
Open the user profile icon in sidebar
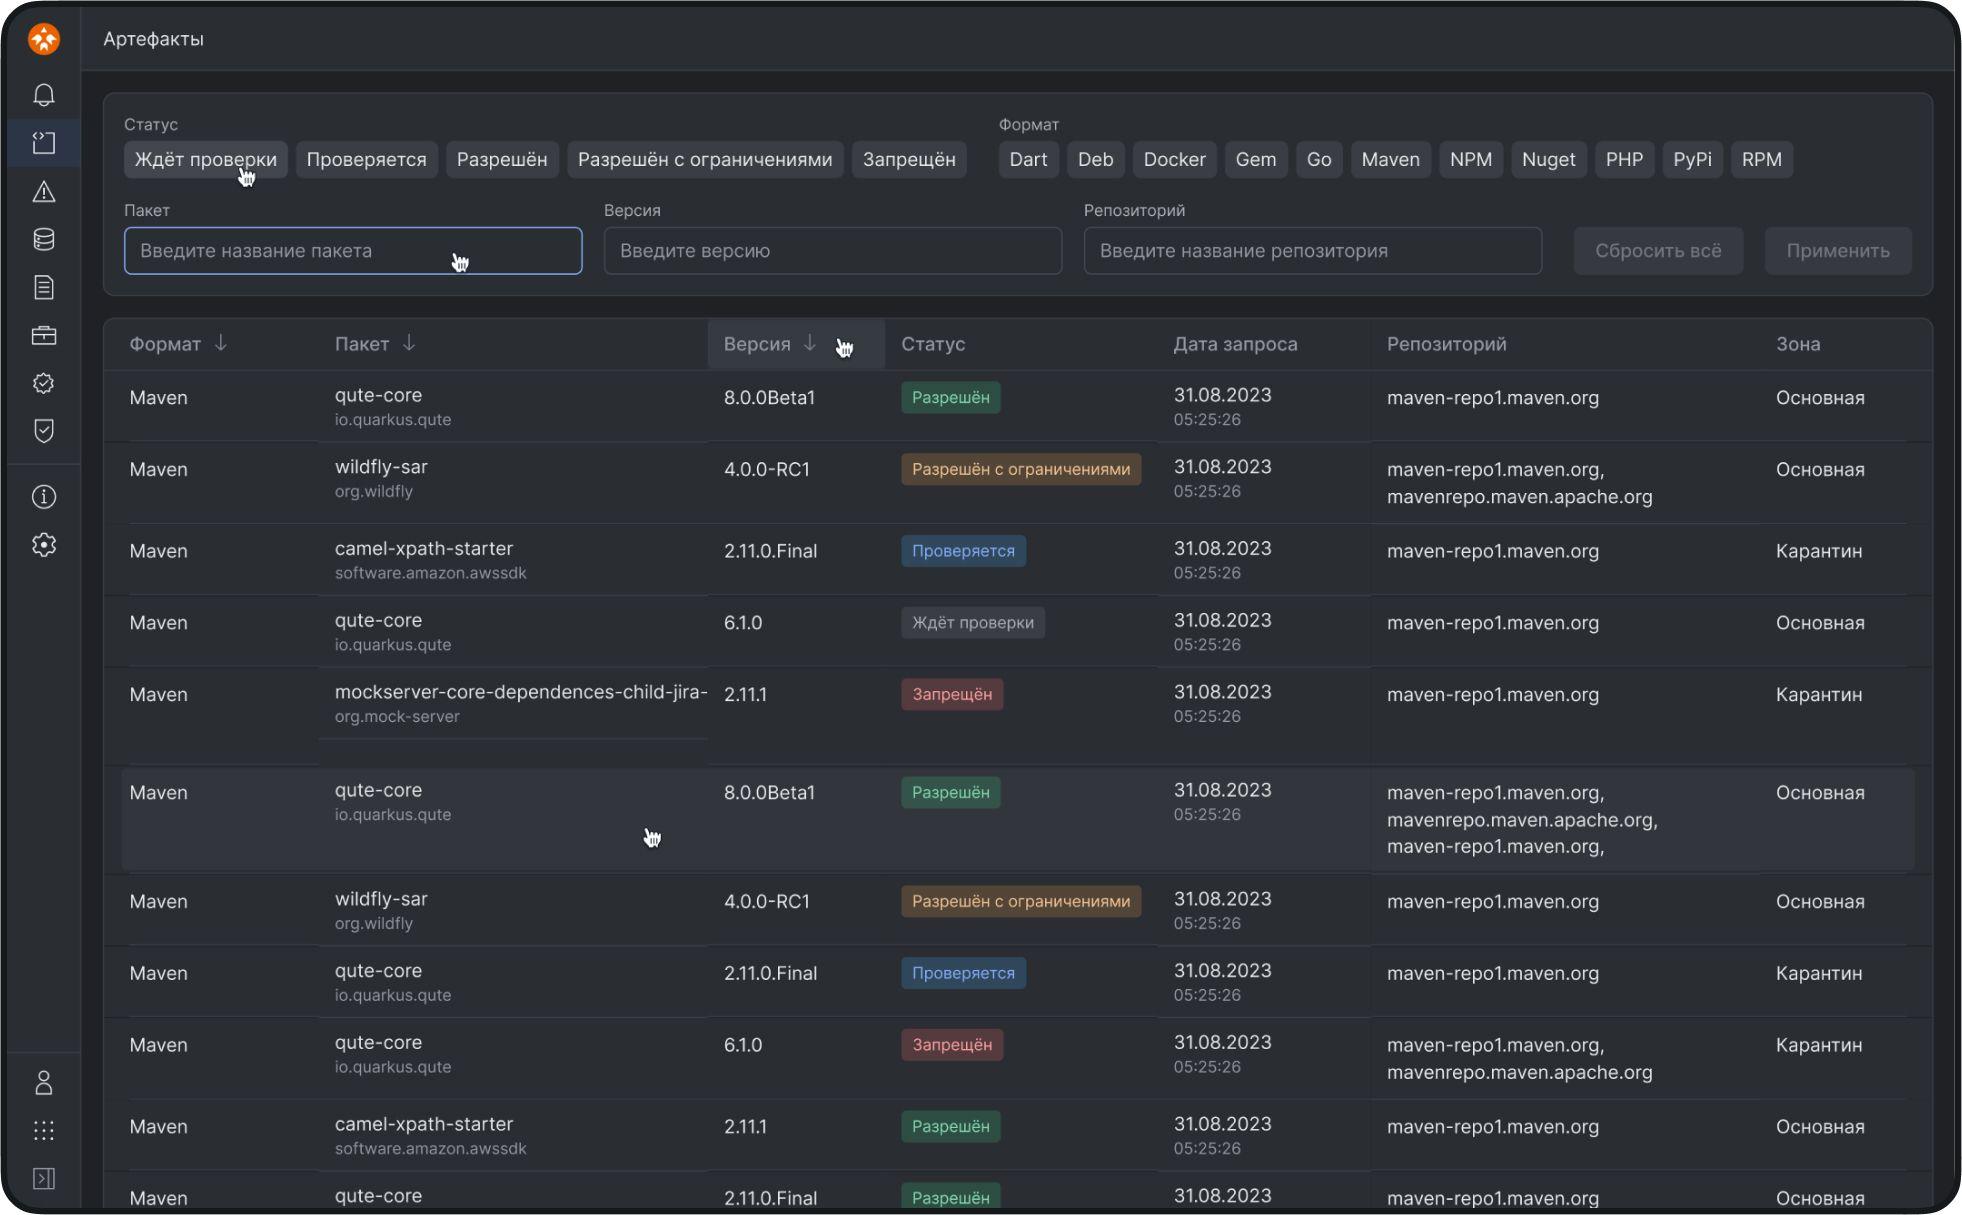click(x=44, y=1083)
